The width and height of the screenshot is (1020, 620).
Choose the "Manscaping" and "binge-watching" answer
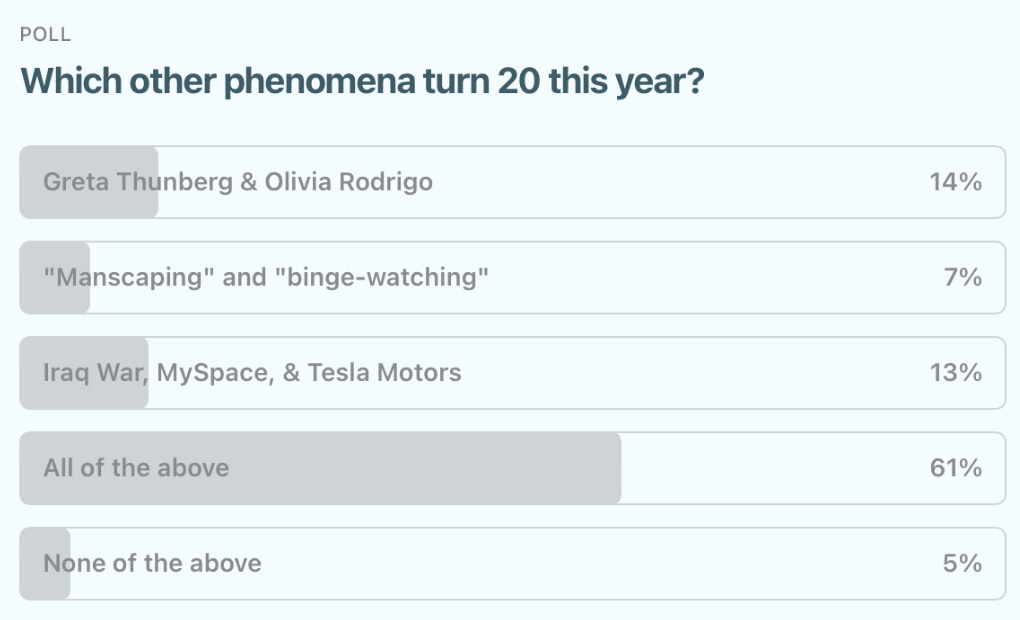point(513,278)
